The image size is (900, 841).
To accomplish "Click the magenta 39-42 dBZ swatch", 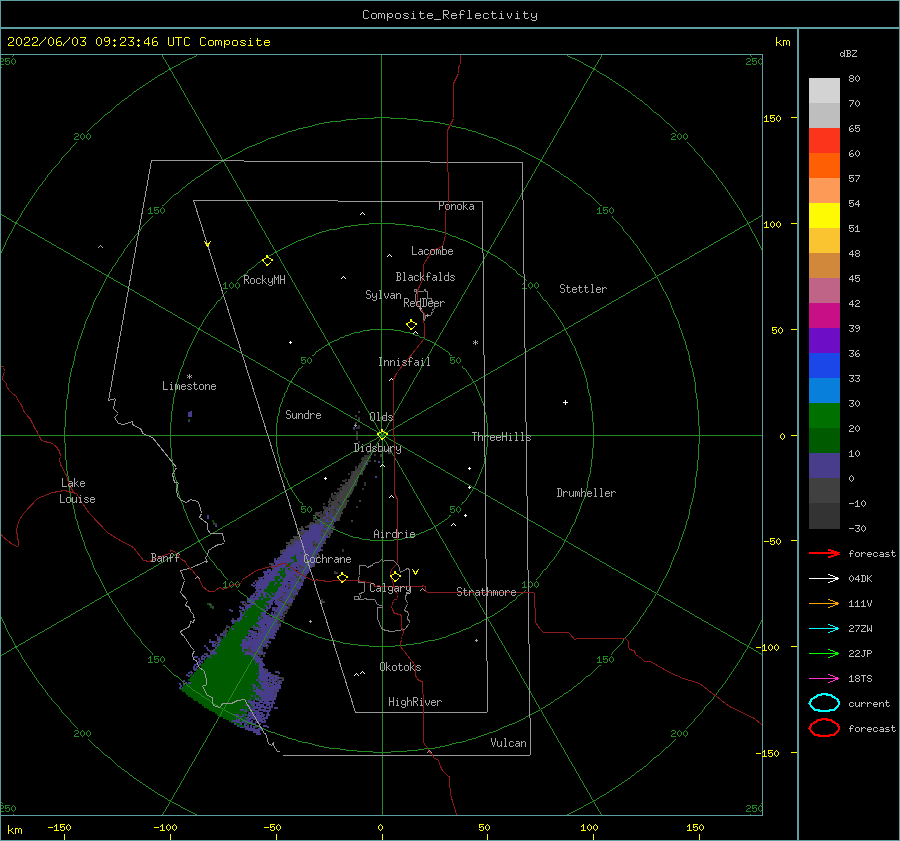I will (824, 316).
